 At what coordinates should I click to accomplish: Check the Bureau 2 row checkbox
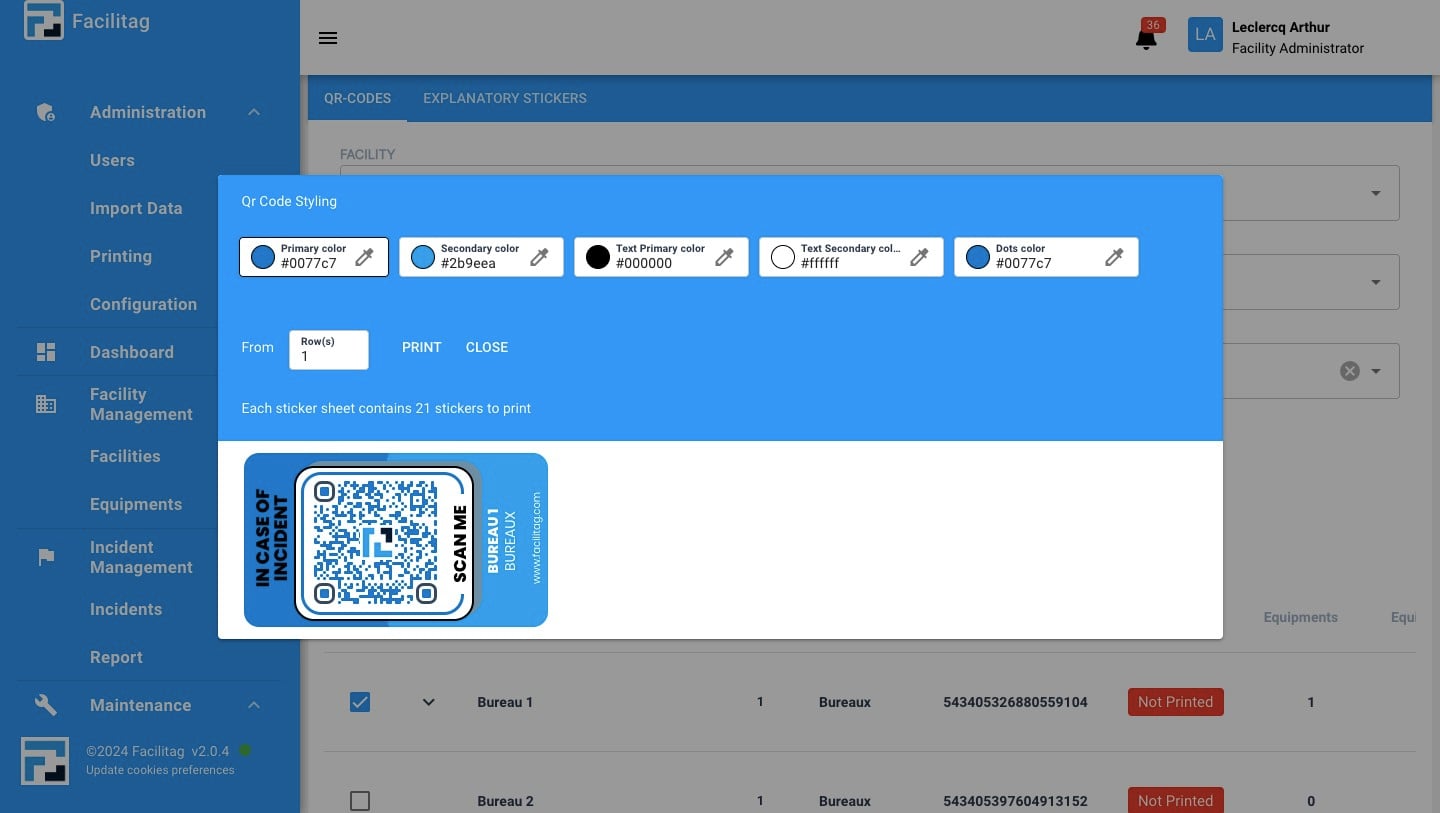(x=360, y=801)
